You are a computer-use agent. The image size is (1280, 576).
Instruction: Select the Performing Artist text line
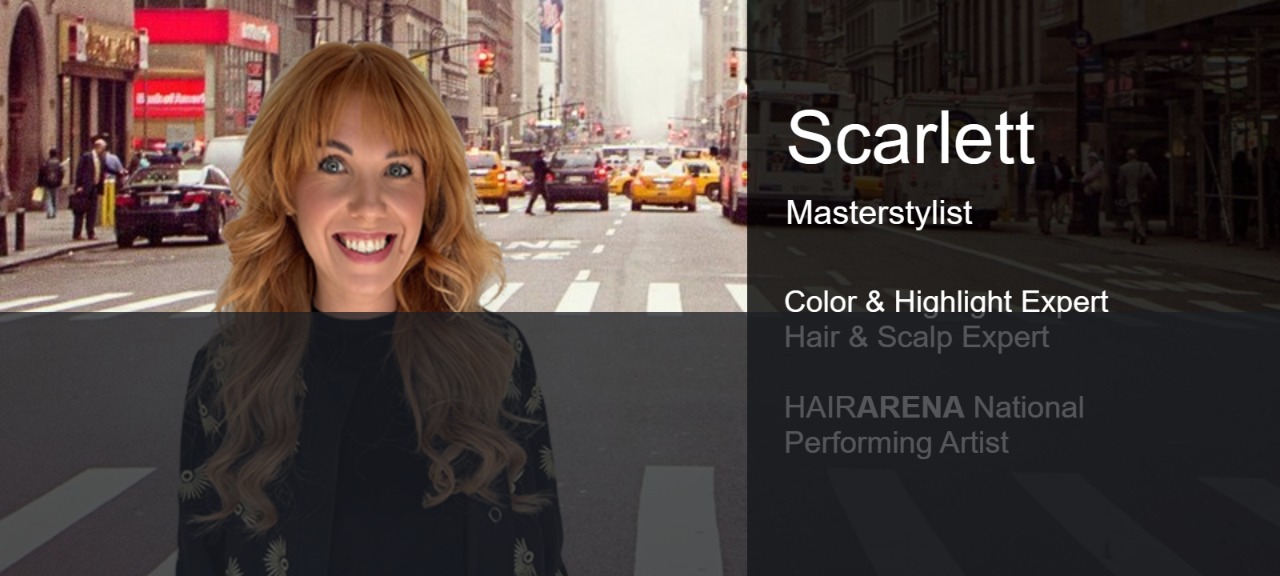pyautogui.click(x=896, y=442)
